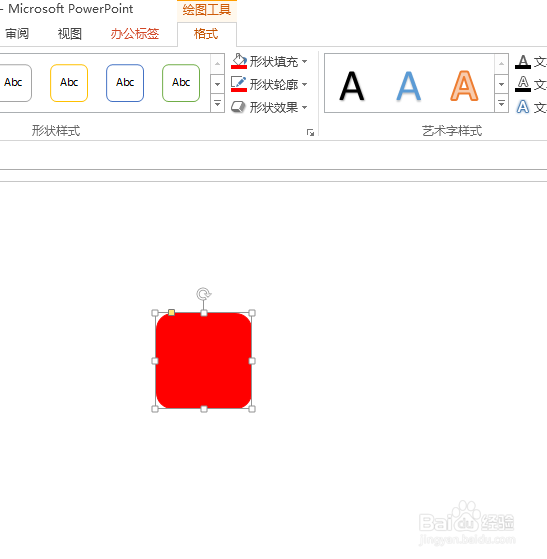
Task: Click the Text Outline A icon
Action: click(523, 84)
